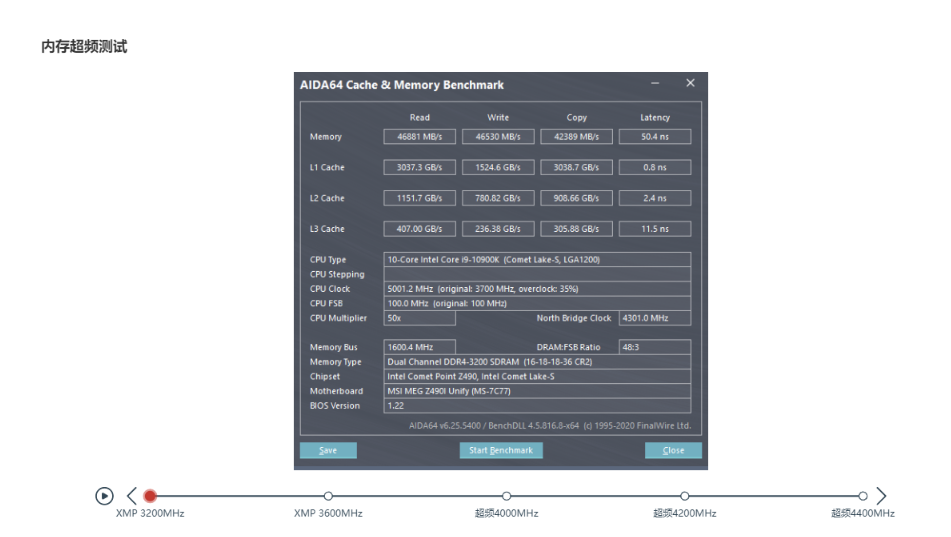Click L1 Cache Latency value 0.8 ns
Image resolution: width=951 pixels, height=537 pixels.
tap(655, 167)
